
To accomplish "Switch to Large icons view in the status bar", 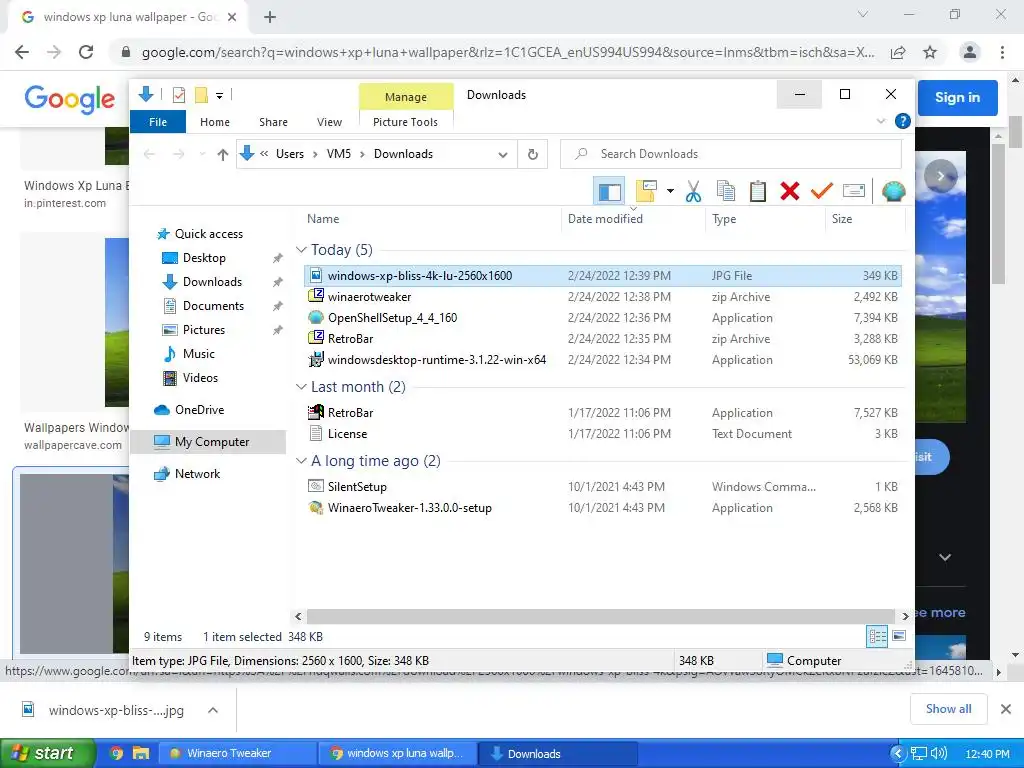I will [x=899, y=636].
